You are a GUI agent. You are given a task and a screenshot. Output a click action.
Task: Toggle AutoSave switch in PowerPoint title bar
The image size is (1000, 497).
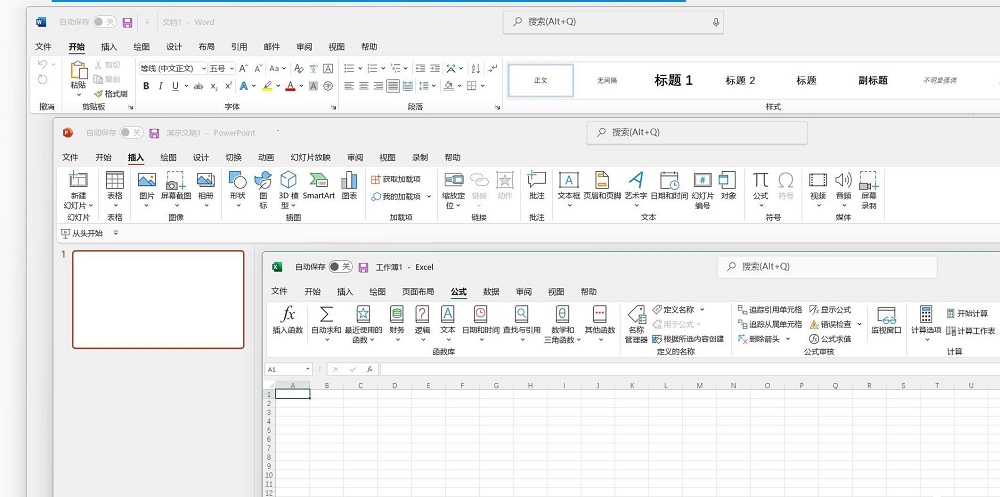pyautogui.click(x=131, y=132)
